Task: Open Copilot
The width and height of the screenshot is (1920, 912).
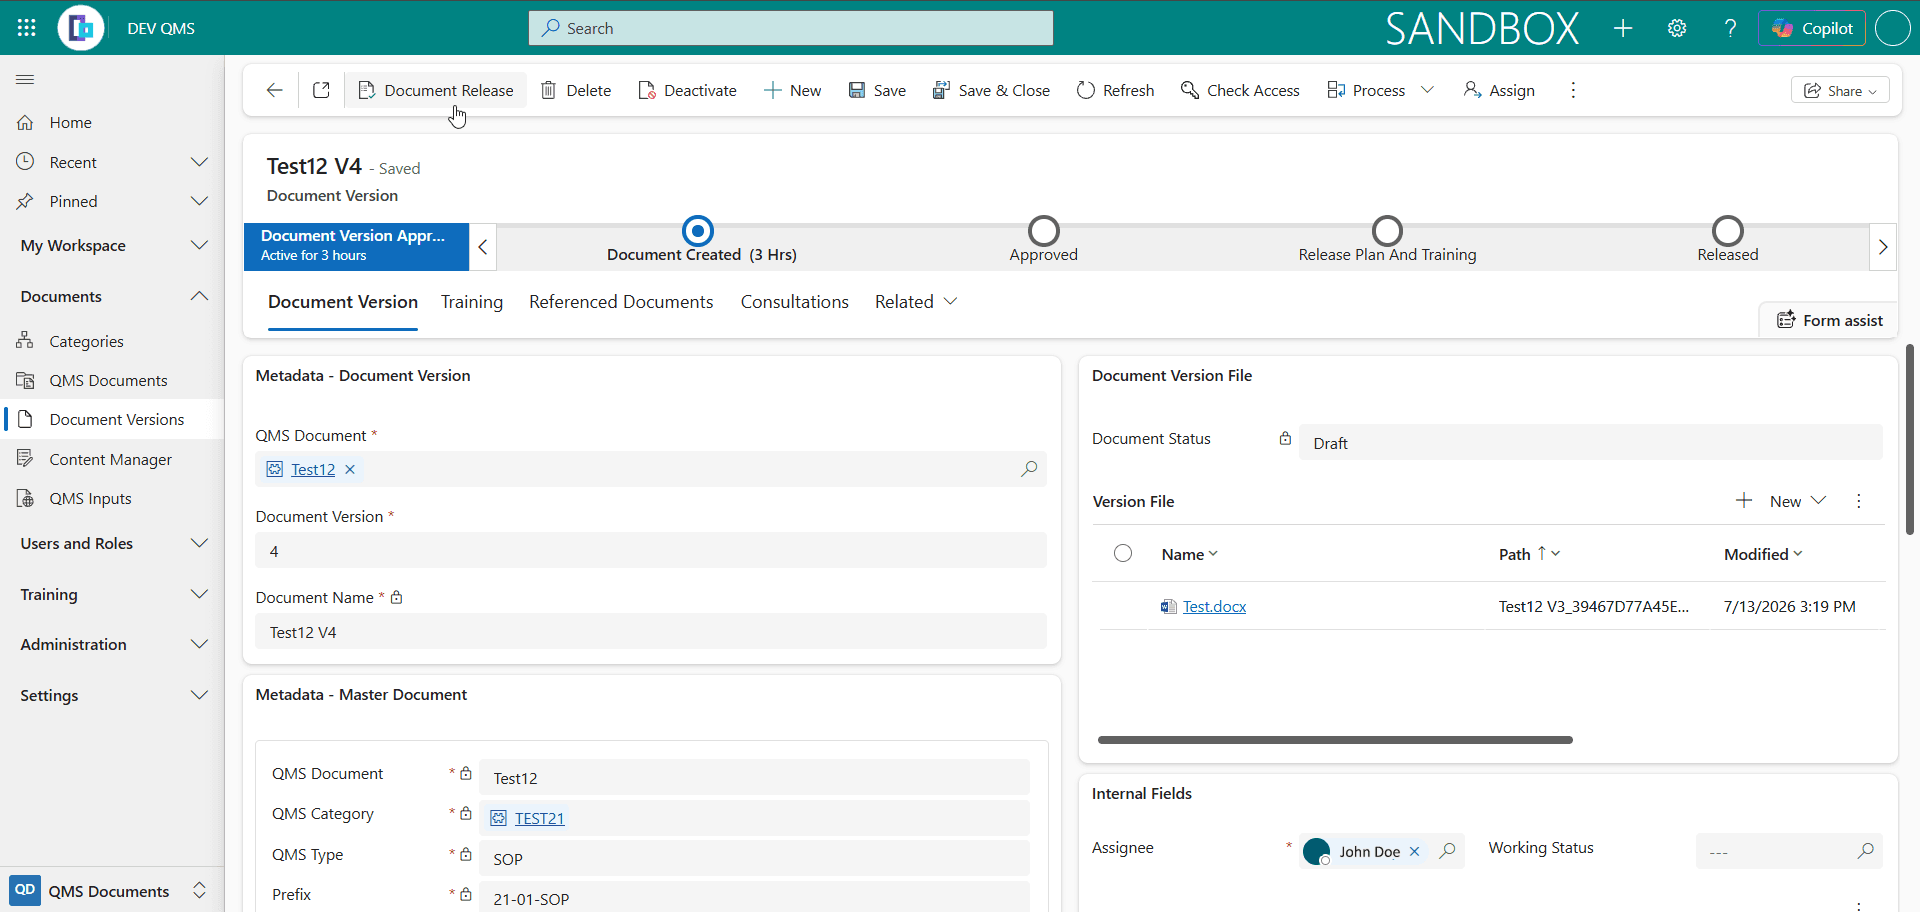Action: (x=1813, y=28)
